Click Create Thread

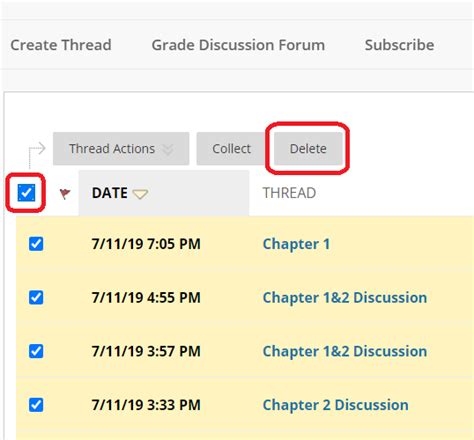61,45
